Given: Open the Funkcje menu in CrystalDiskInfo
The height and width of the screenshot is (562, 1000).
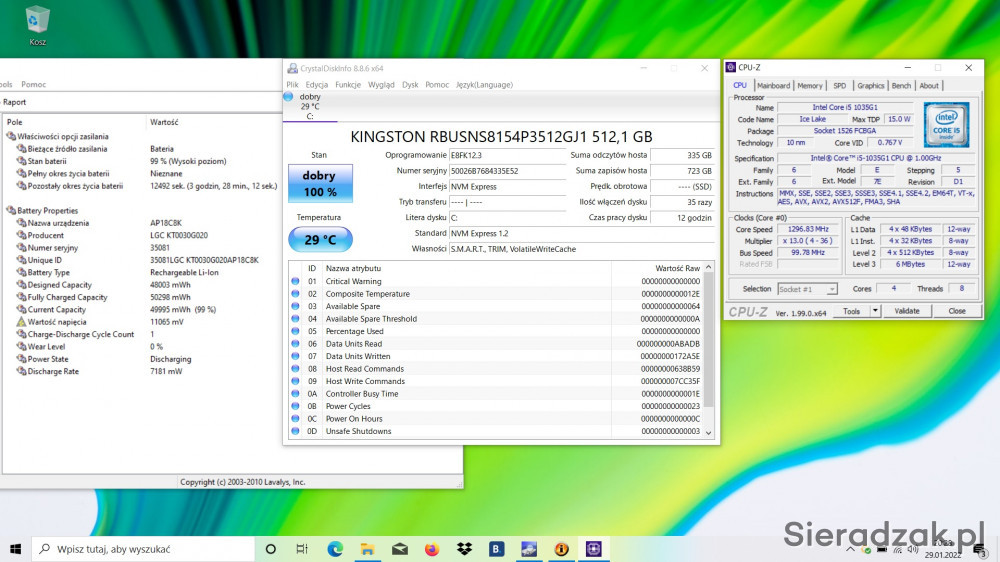Looking at the screenshot, I should tap(348, 85).
